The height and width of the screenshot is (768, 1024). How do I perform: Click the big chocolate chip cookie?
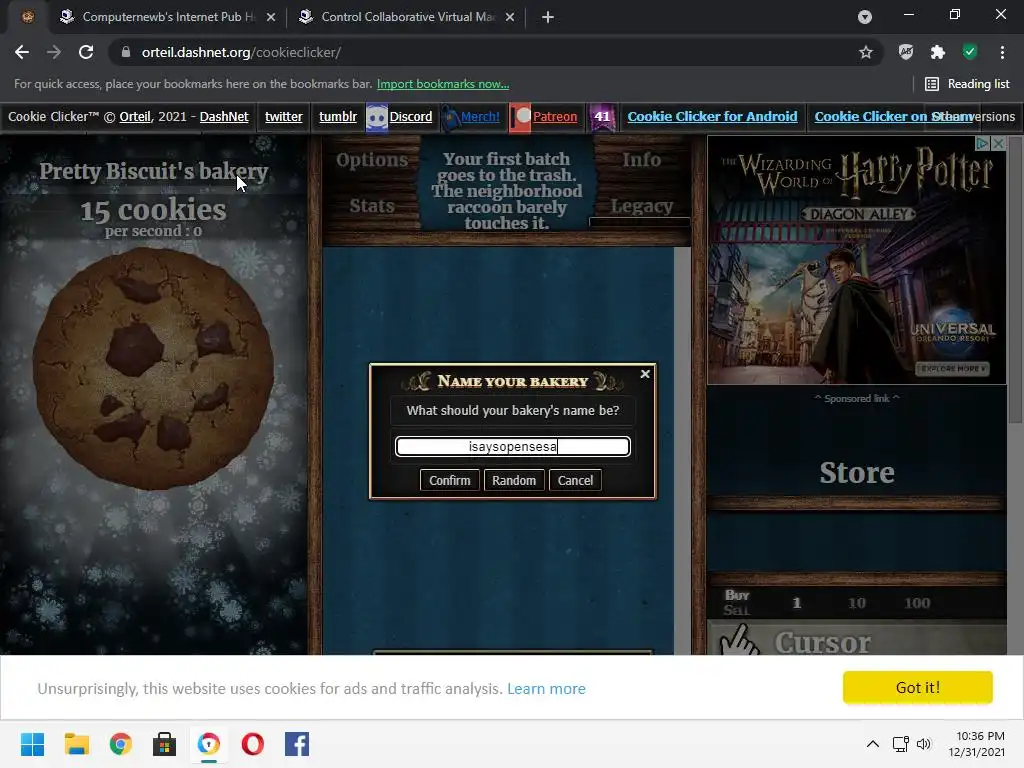click(153, 368)
